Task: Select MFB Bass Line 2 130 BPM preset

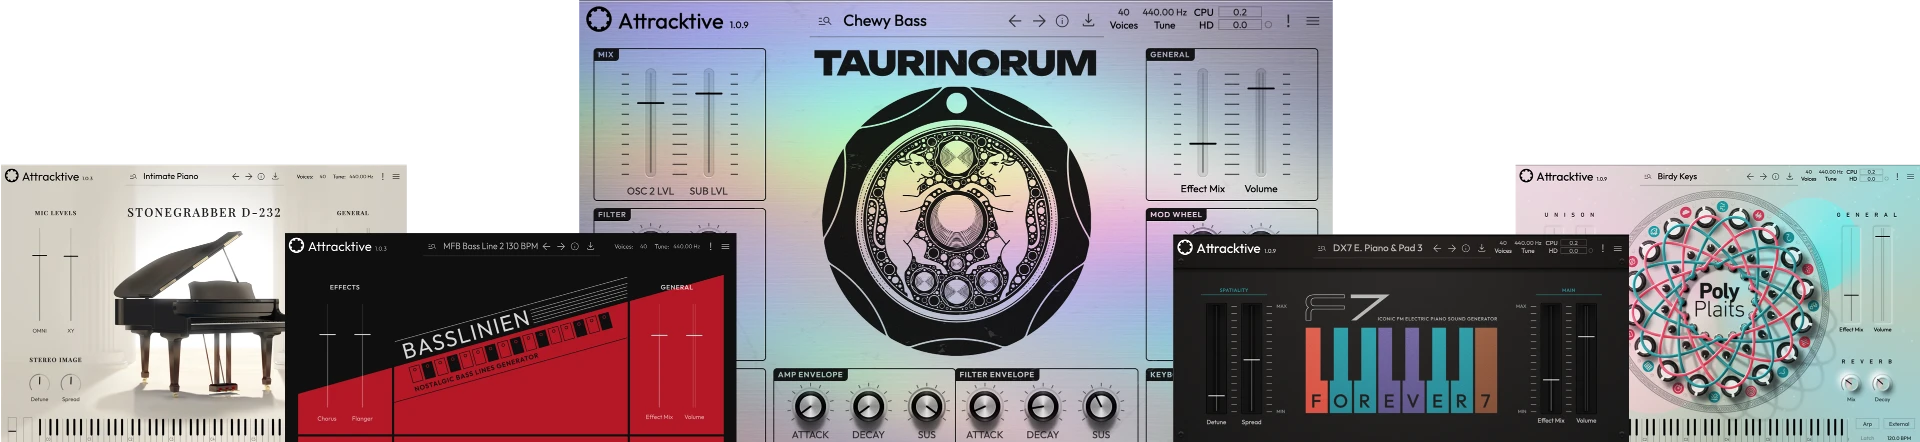Action: click(x=490, y=246)
